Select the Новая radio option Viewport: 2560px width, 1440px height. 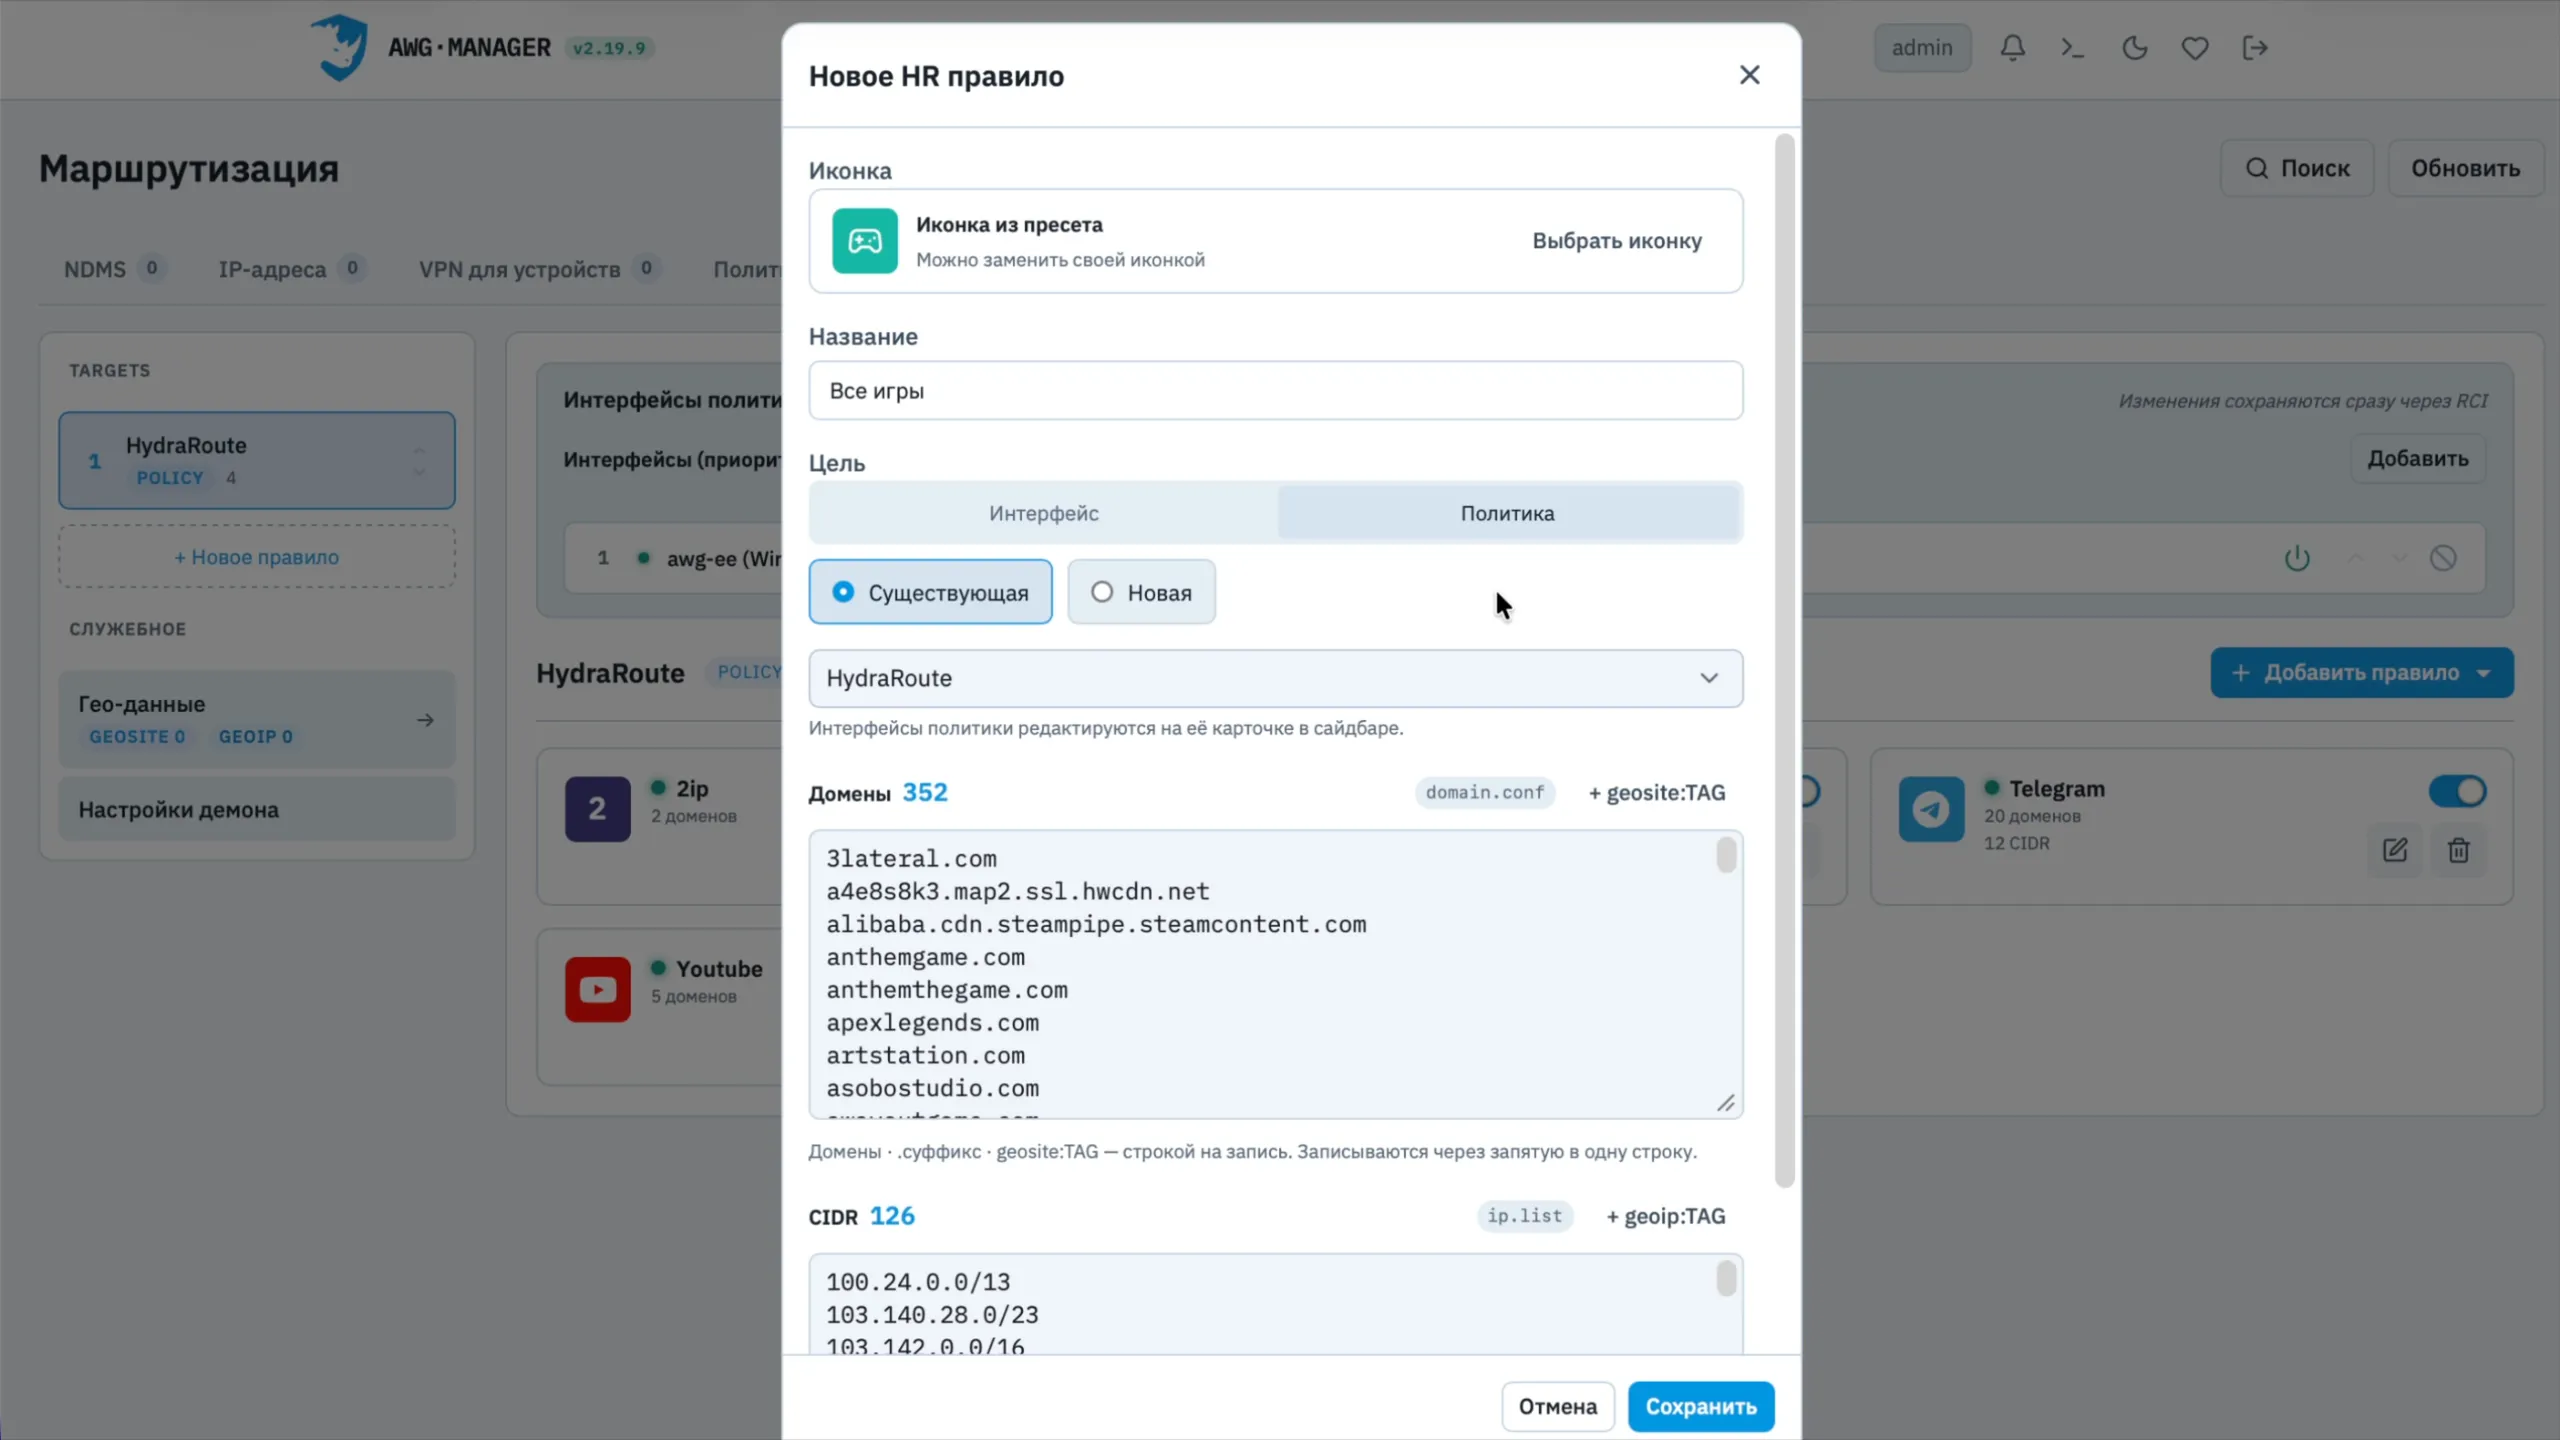pyautogui.click(x=1141, y=592)
